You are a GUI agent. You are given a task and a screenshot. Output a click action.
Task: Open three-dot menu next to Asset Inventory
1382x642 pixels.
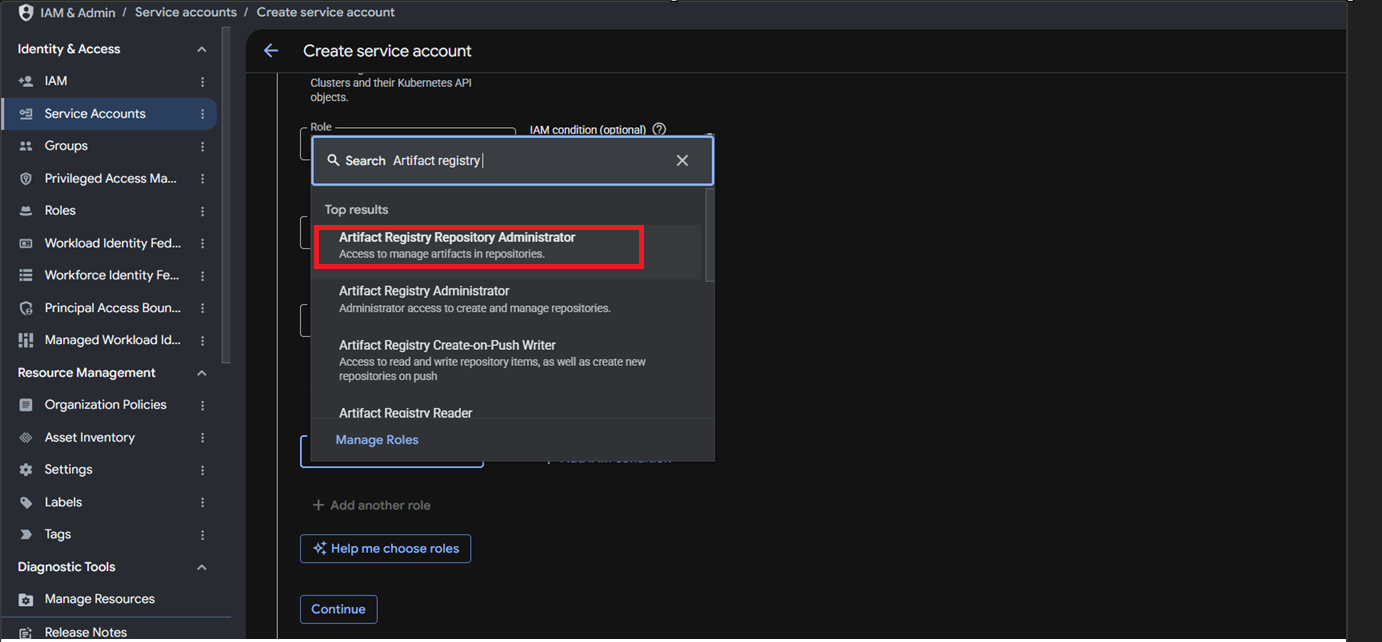[x=203, y=438]
